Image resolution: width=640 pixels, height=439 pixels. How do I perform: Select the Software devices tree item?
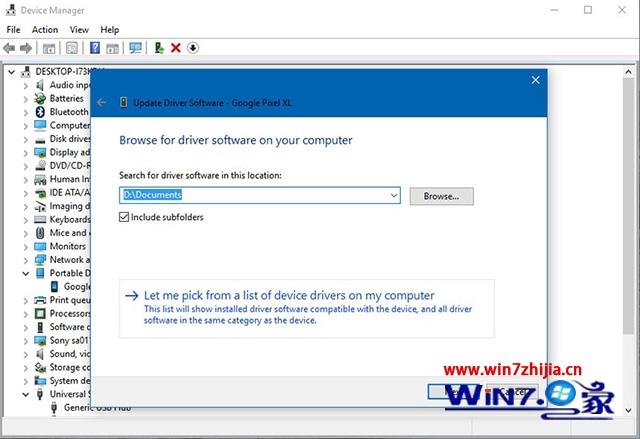click(69, 327)
